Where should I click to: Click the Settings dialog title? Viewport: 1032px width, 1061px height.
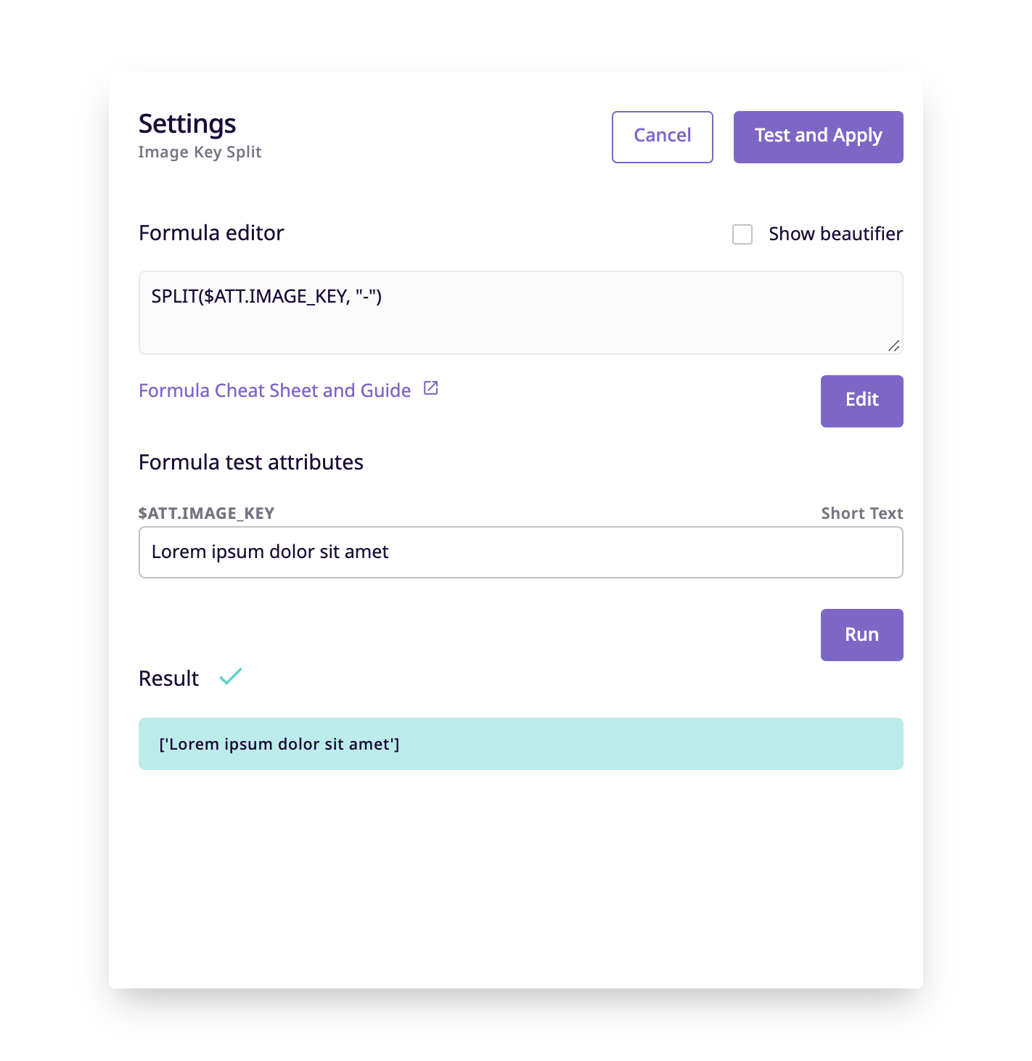click(187, 123)
